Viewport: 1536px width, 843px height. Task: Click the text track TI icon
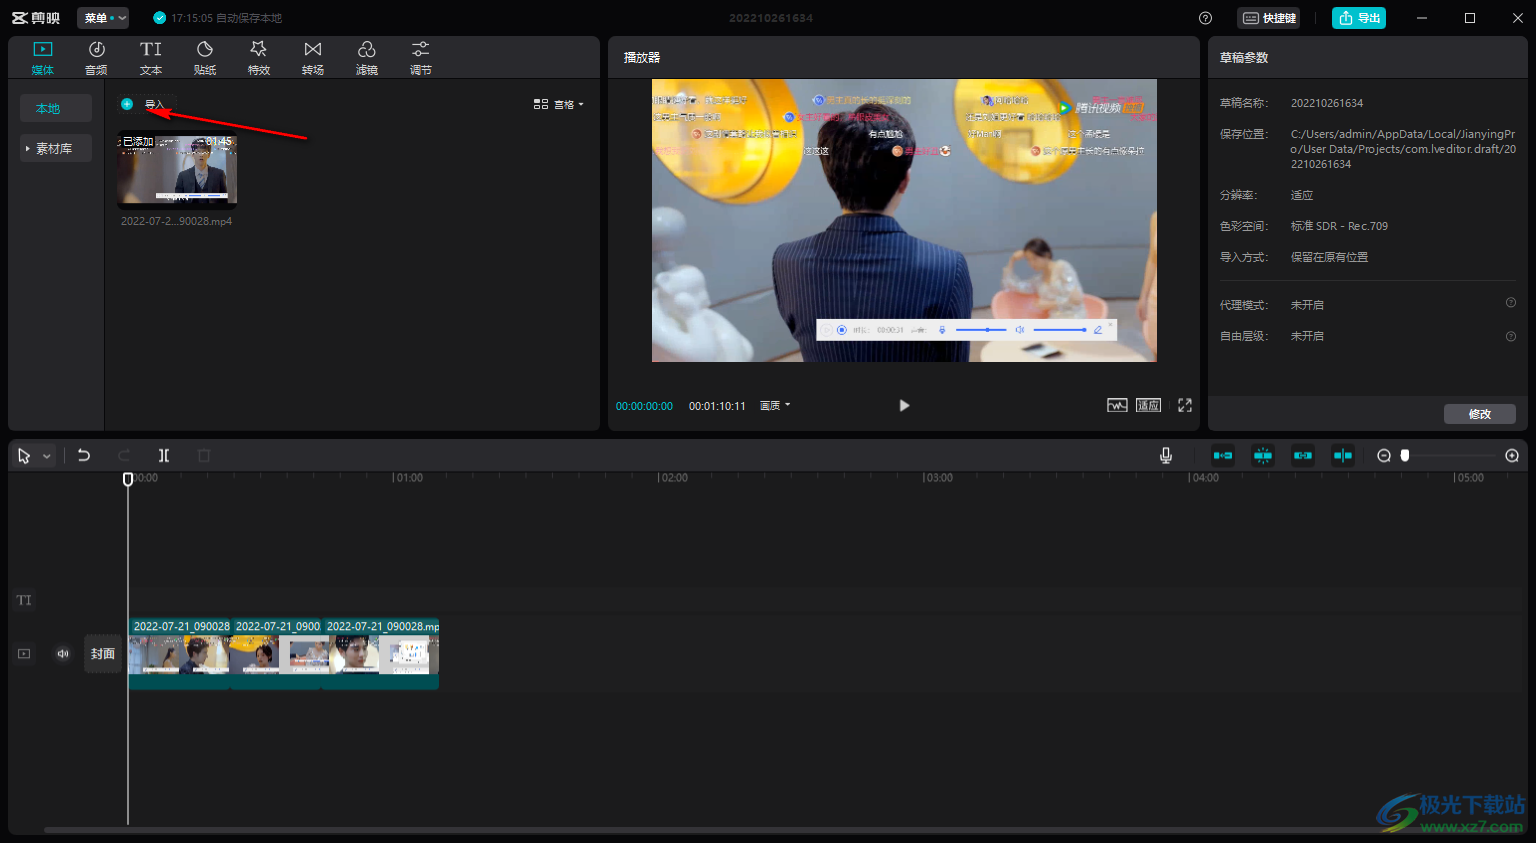(24, 600)
